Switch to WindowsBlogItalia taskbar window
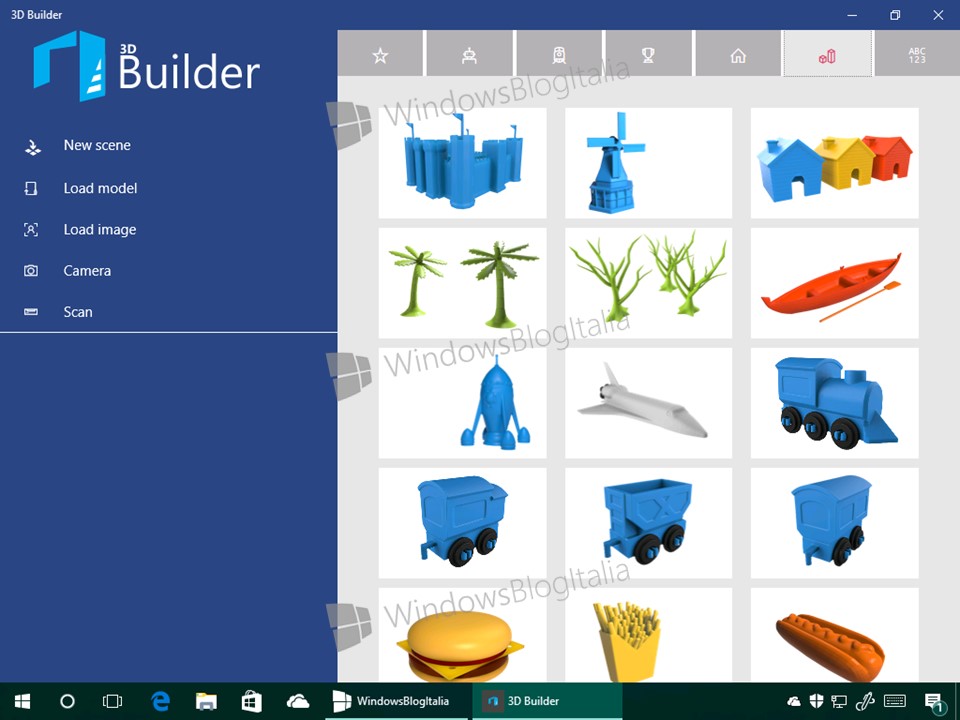The height and width of the screenshot is (720, 960). coord(398,701)
